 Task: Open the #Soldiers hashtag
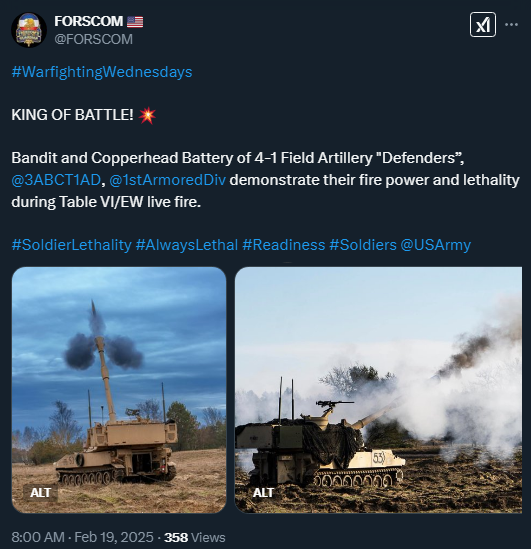363,245
